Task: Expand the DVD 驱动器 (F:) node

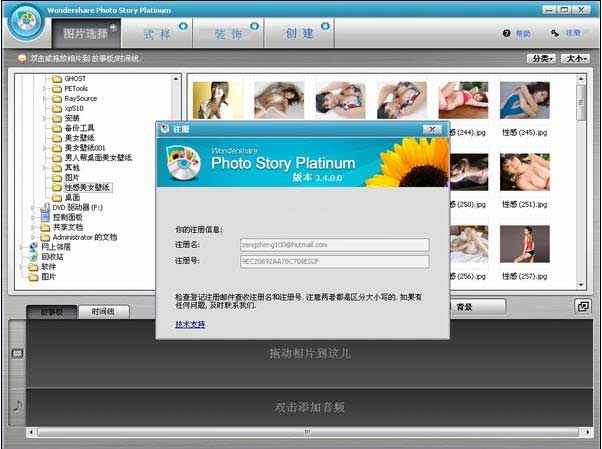Action: click(x=33, y=207)
